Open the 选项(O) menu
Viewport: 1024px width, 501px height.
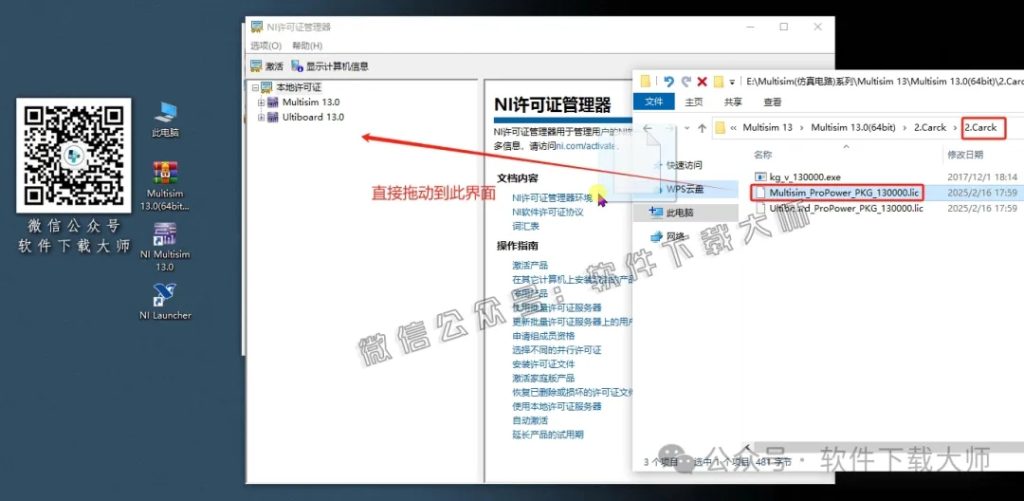coord(266,46)
